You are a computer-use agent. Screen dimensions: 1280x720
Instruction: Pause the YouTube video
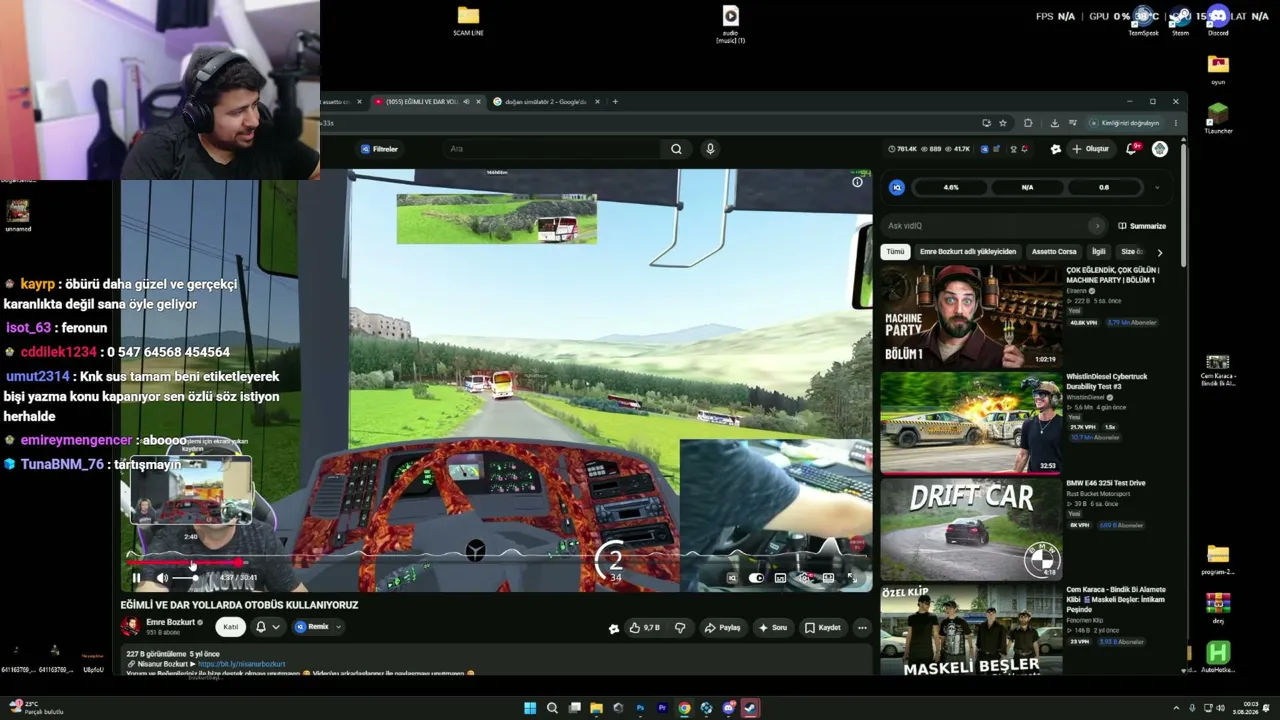(137, 578)
